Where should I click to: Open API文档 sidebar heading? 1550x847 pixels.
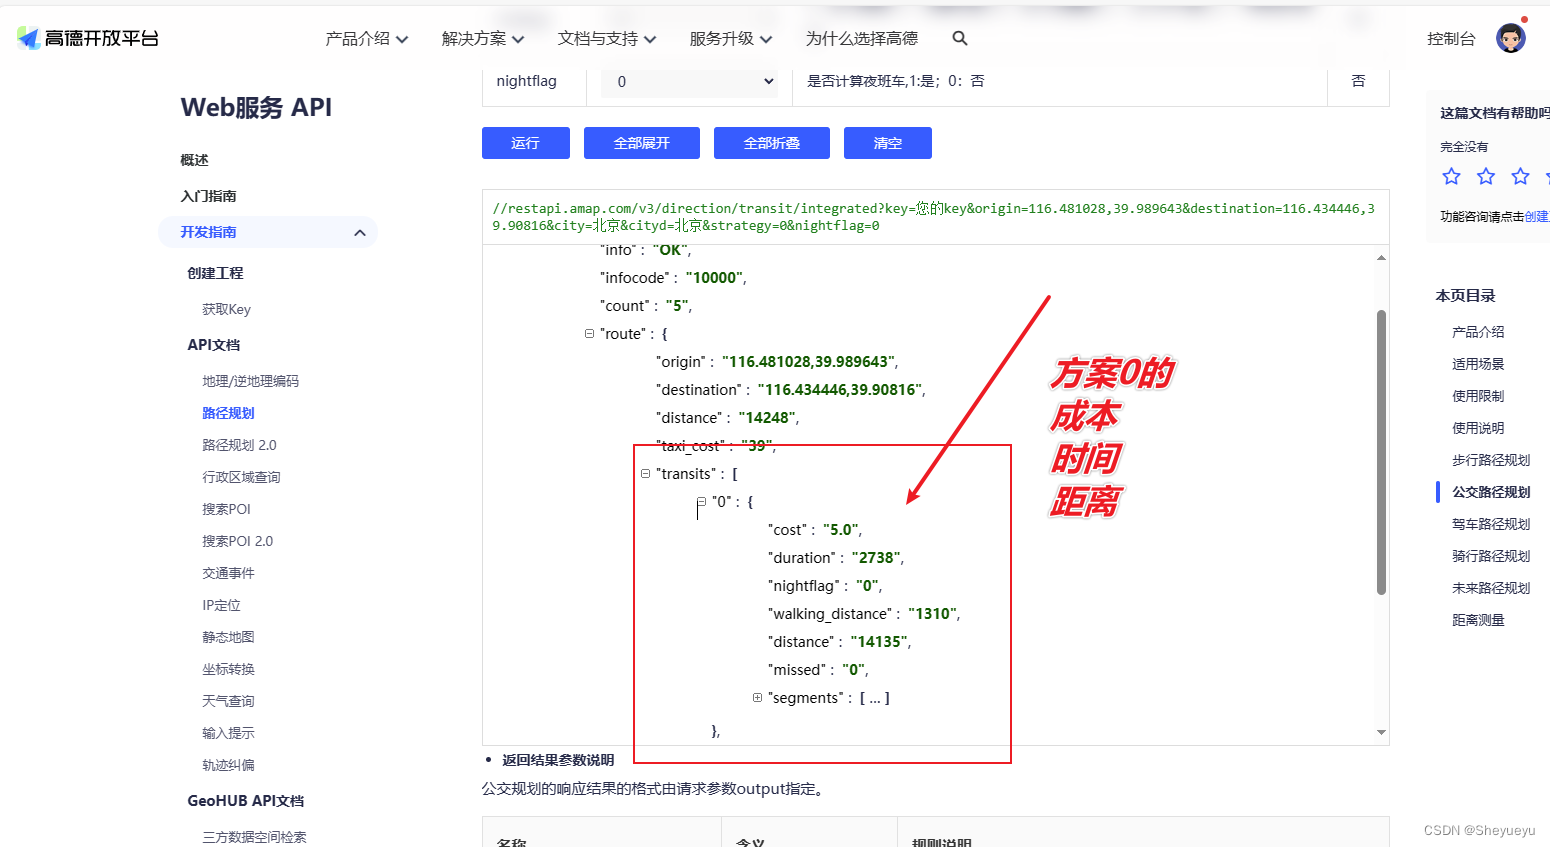214,345
